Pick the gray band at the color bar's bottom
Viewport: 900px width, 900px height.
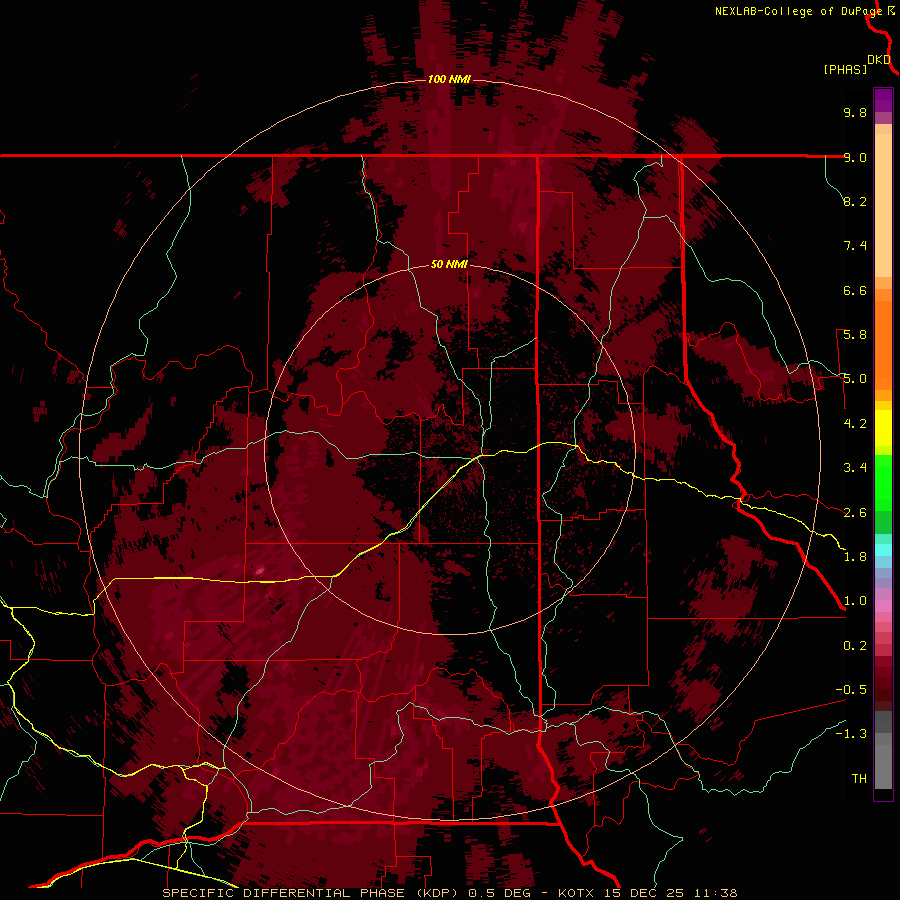coord(883,763)
